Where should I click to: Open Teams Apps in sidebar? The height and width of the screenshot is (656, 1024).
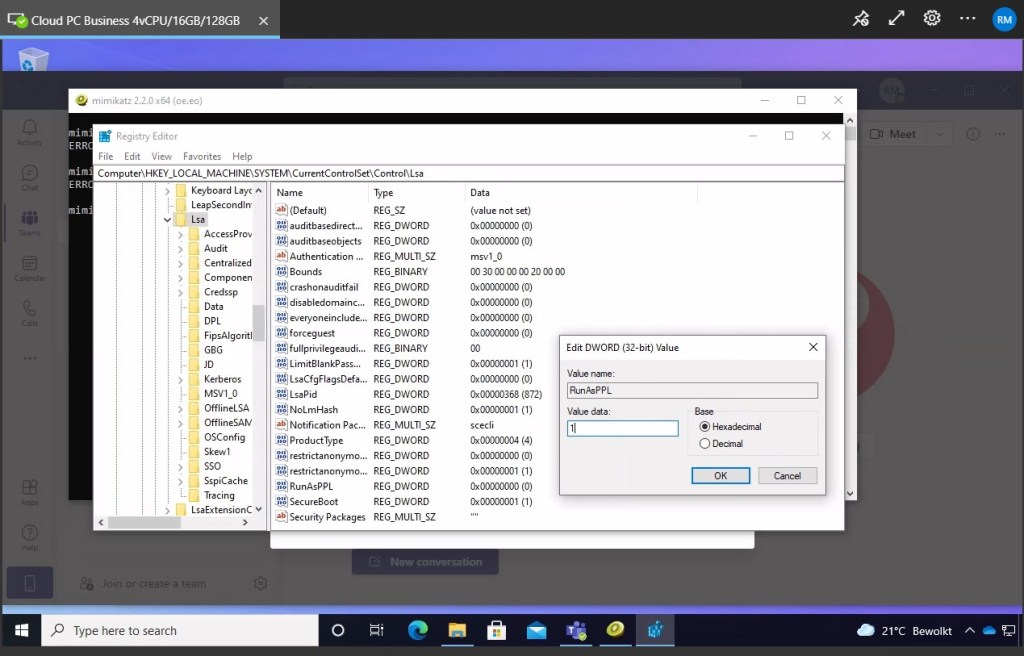coord(29,493)
